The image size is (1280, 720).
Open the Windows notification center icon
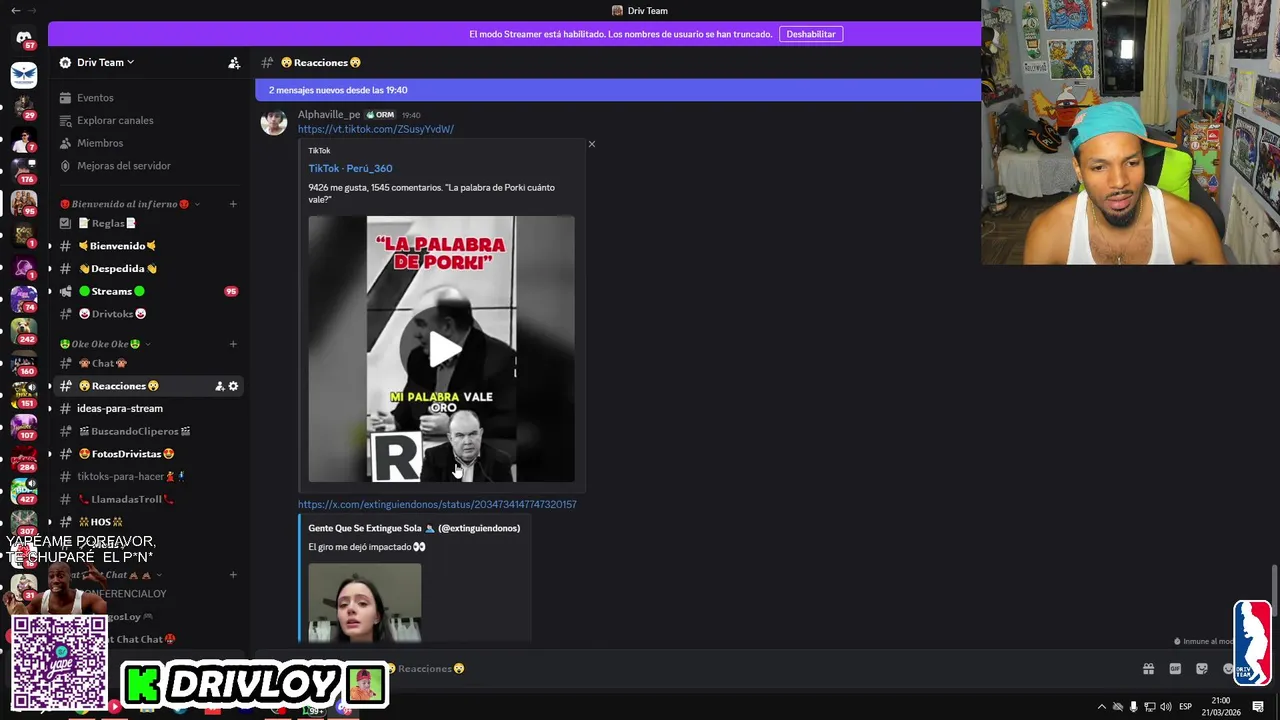point(1256,707)
